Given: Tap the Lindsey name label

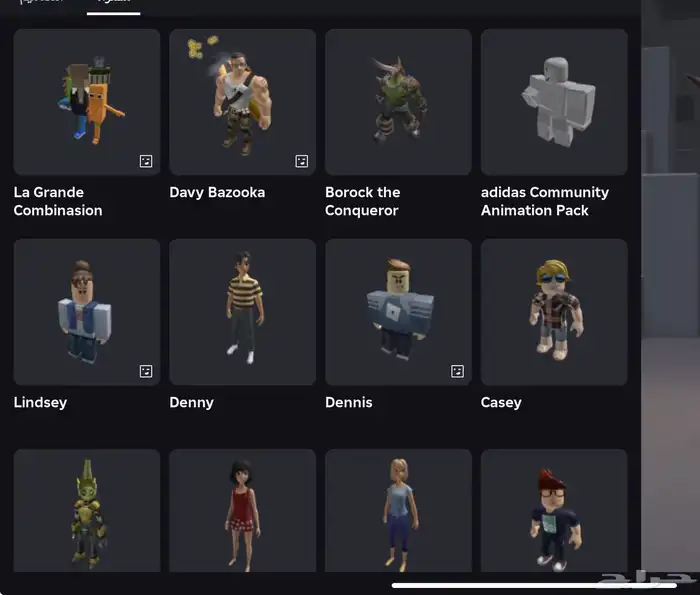Looking at the screenshot, I should pyautogui.click(x=40, y=402).
